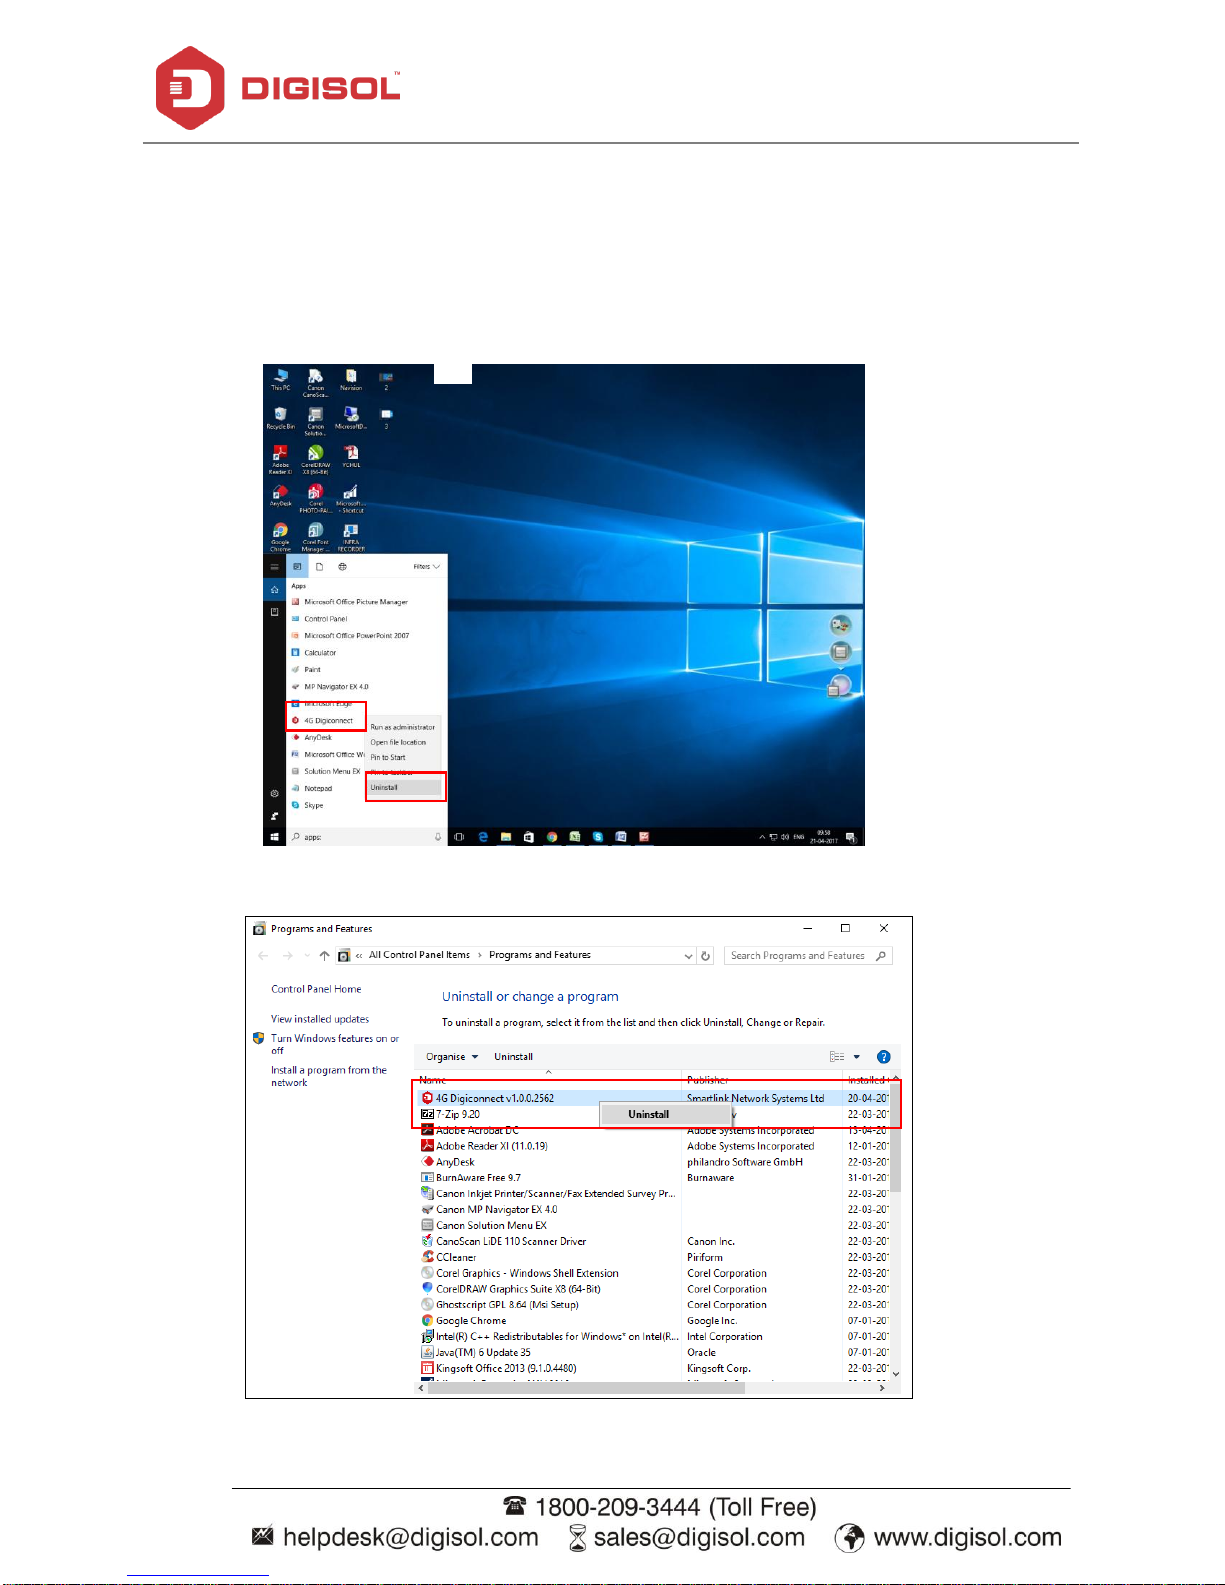This screenshot has height=1585, width=1225.
Task: Select Java(TM) 6 Update 35 row
Action: tap(652, 1352)
